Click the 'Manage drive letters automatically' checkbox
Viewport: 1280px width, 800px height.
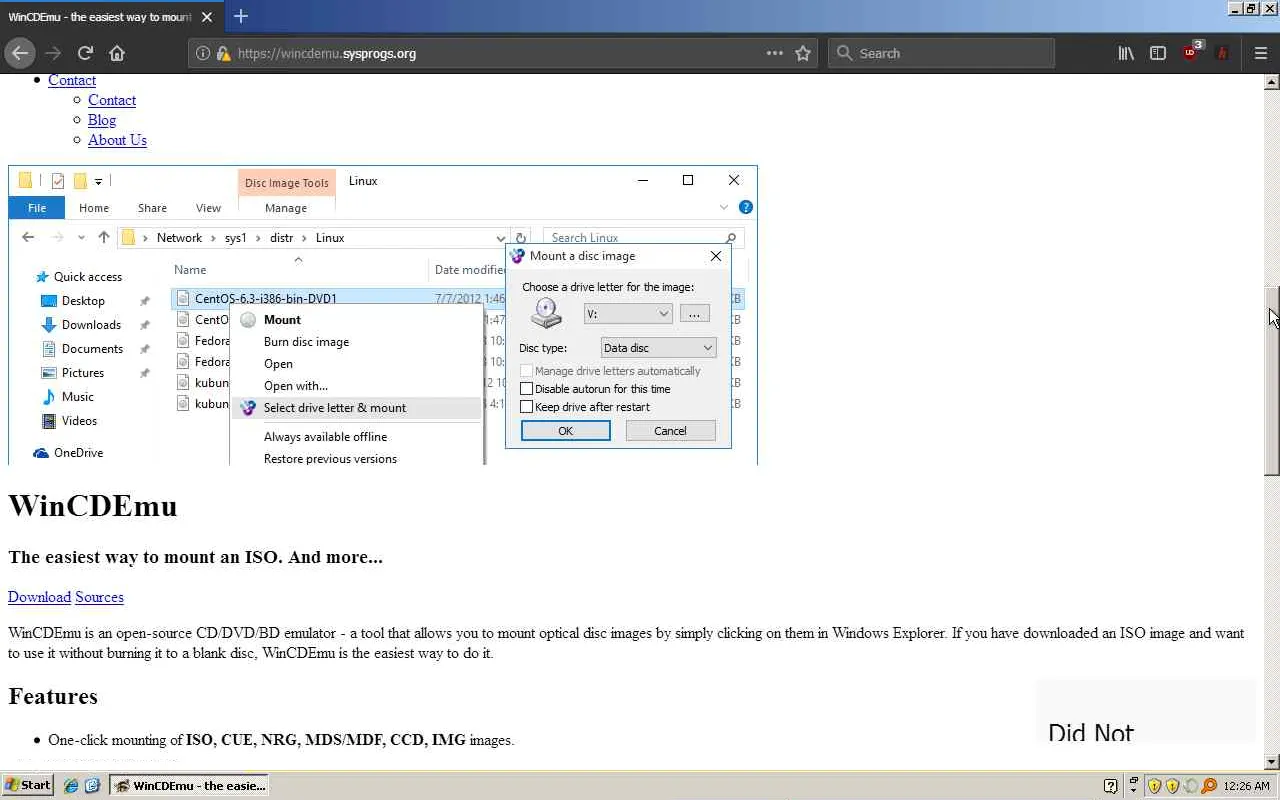point(526,371)
